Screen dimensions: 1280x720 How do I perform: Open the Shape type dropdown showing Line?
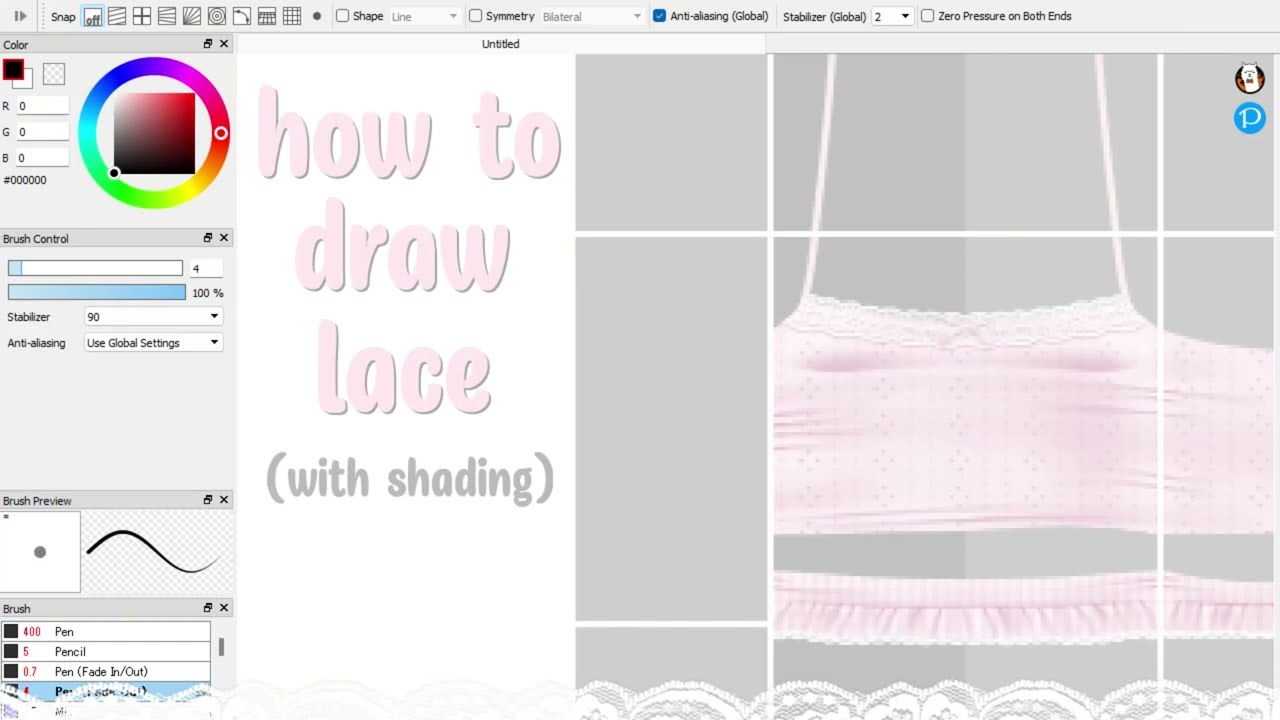pyautogui.click(x=424, y=17)
